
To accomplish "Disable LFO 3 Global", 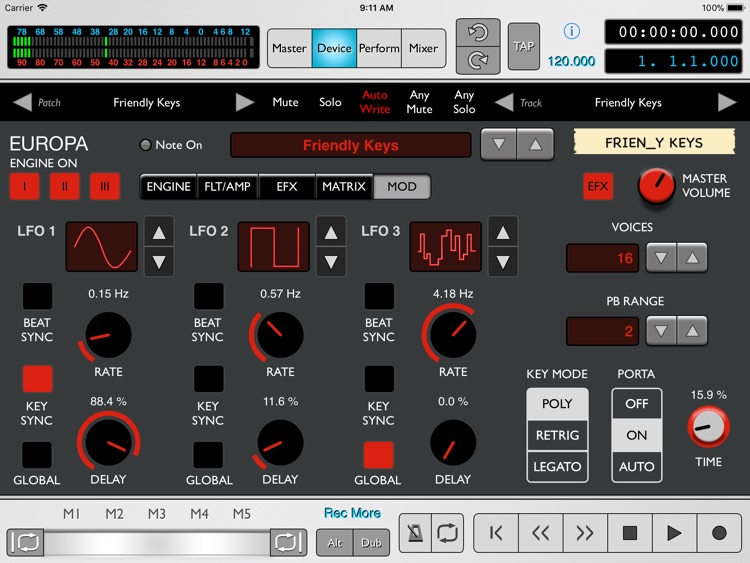I will [x=379, y=455].
